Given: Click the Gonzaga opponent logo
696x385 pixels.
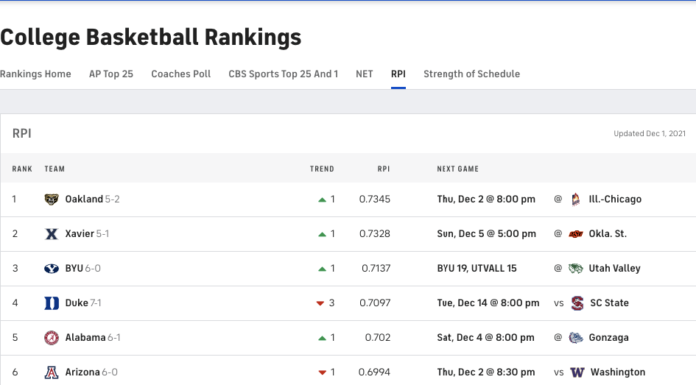Looking at the screenshot, I should 576,338.
